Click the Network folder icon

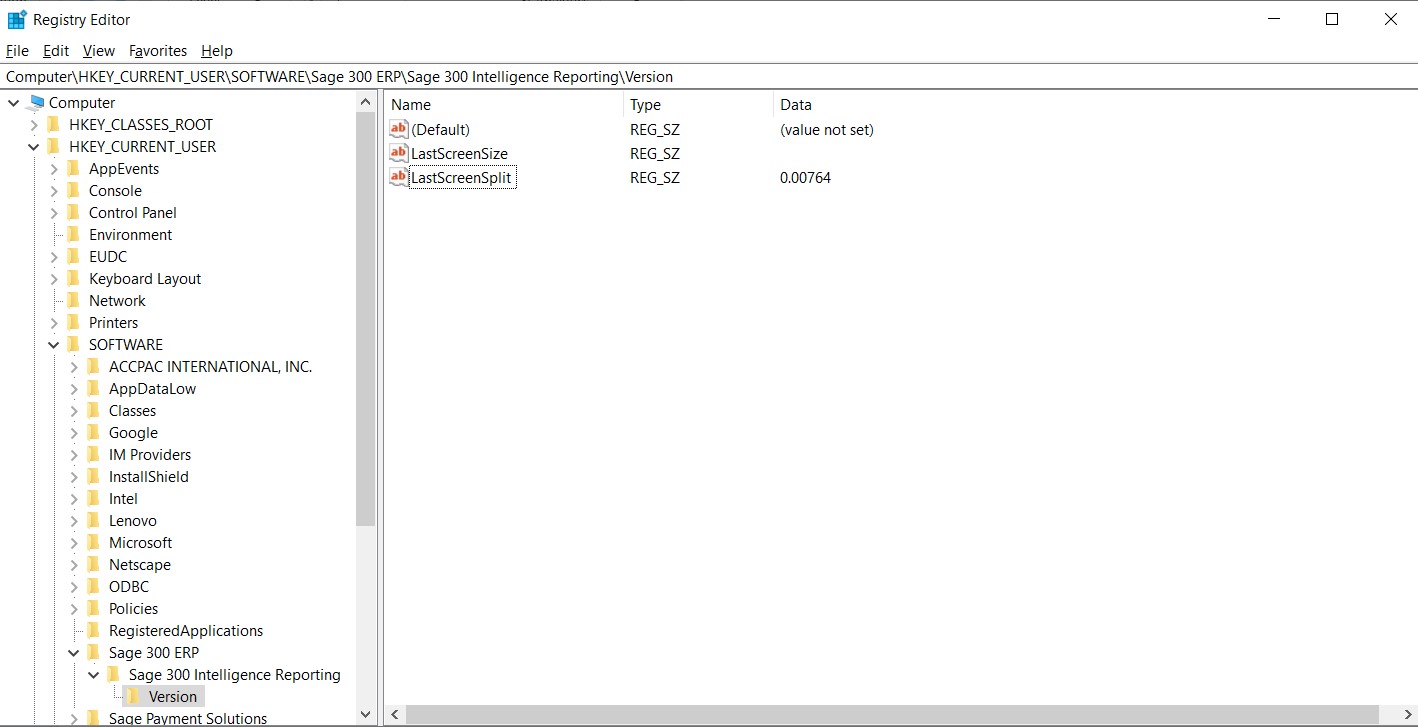tap(74, 300)
